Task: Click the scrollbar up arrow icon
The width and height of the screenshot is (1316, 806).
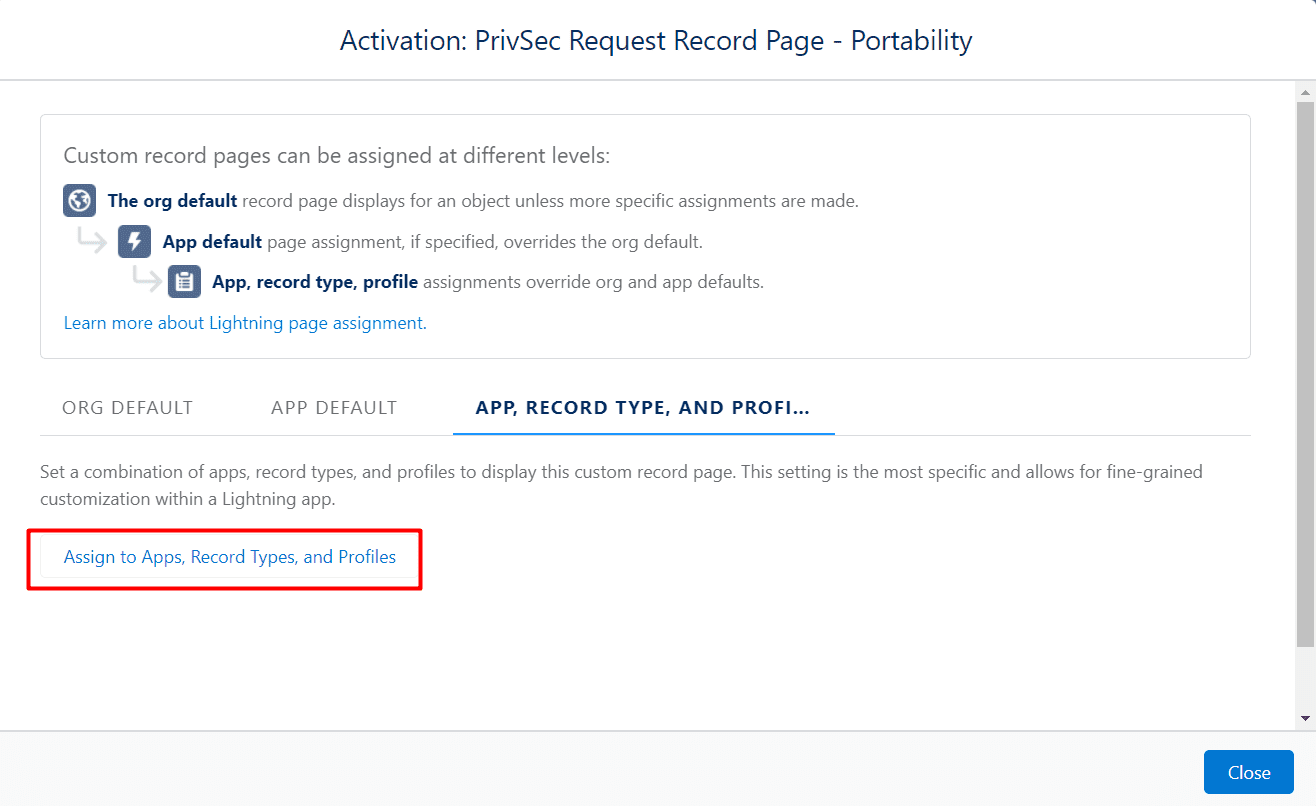Action: tap(1306, 91)
